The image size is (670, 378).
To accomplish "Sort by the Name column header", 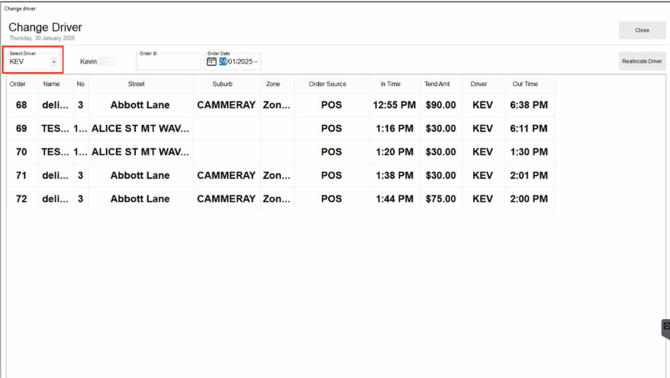I will tap(51, 84).
